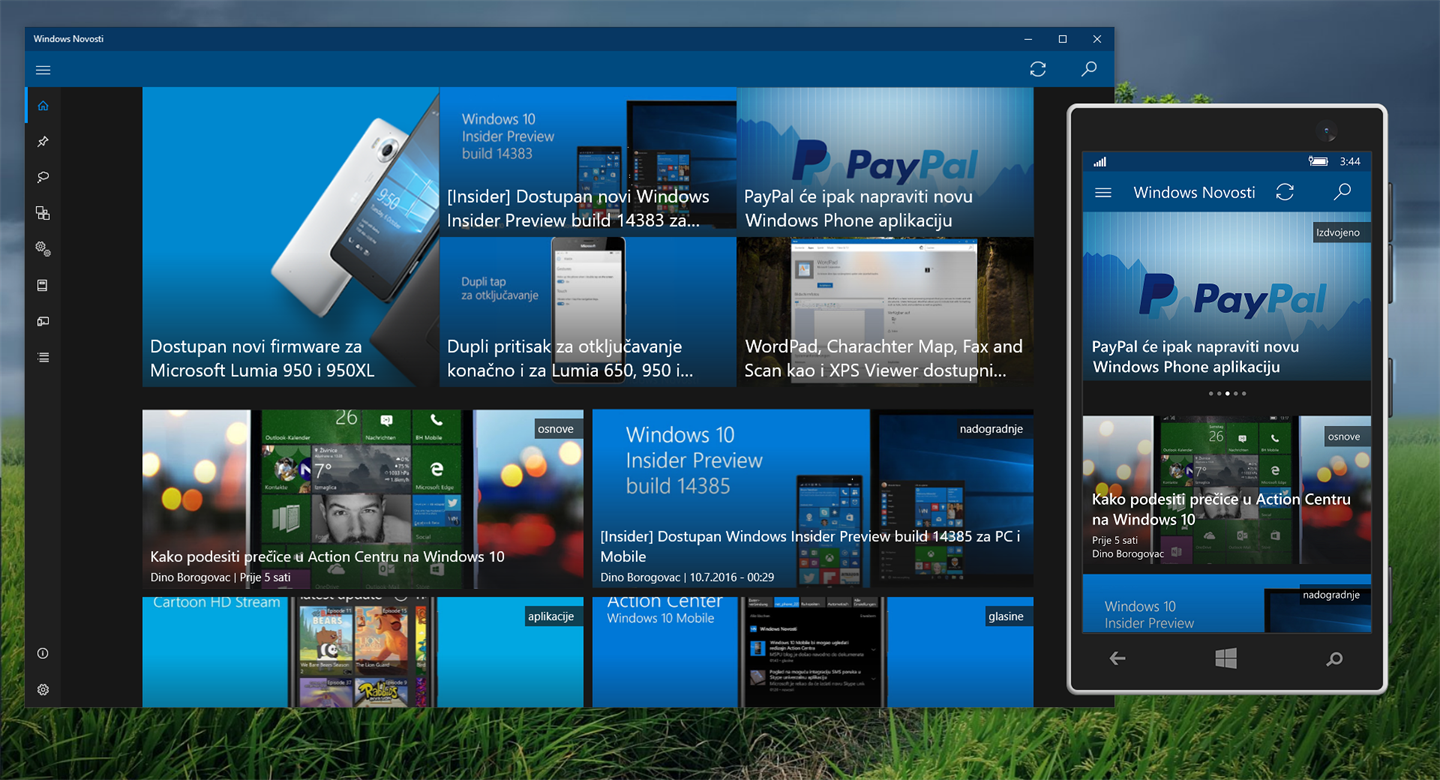
Task: Tap 'Prije 5 sati' on the phone card
Action: tap(1115, 540)
